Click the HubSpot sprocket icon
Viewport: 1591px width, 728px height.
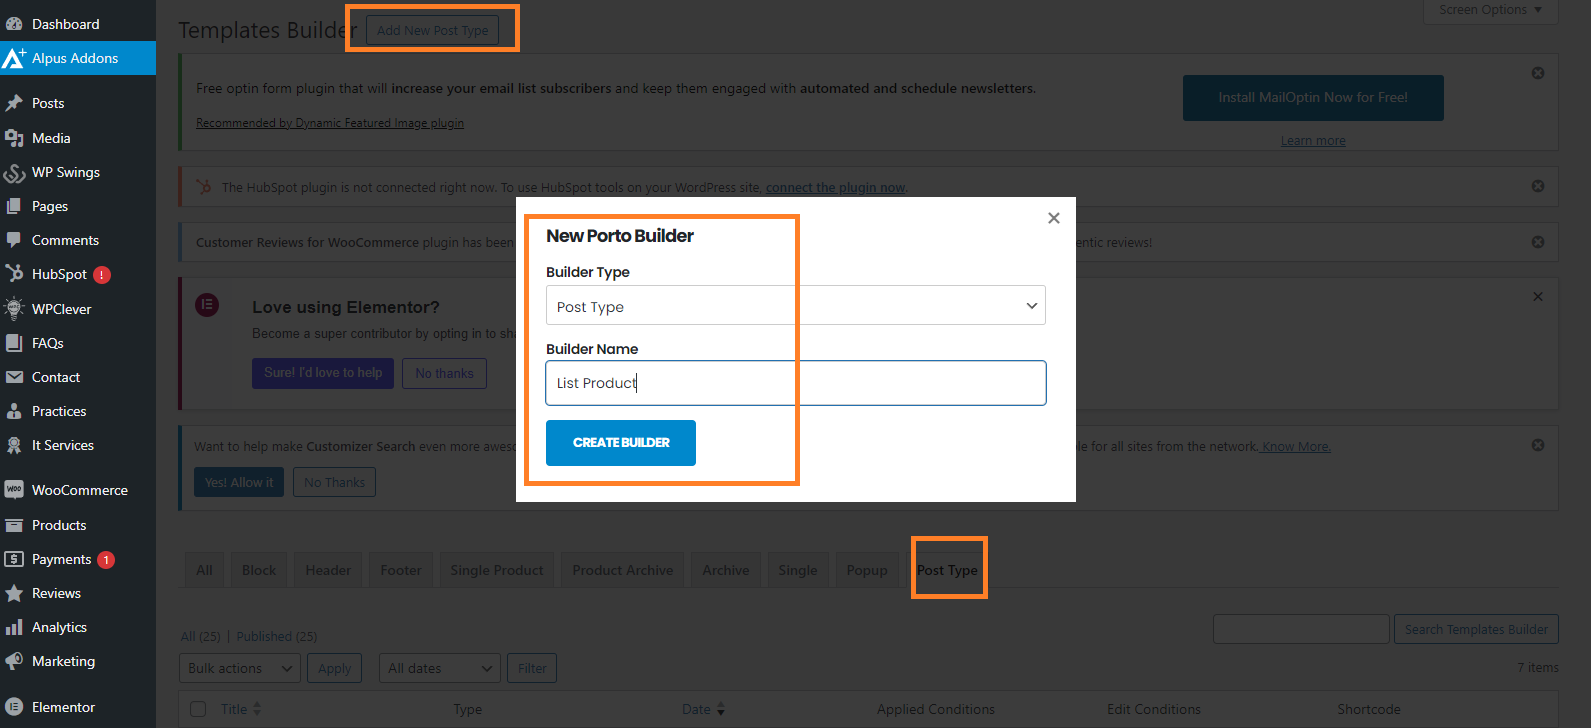click(14, 274)
